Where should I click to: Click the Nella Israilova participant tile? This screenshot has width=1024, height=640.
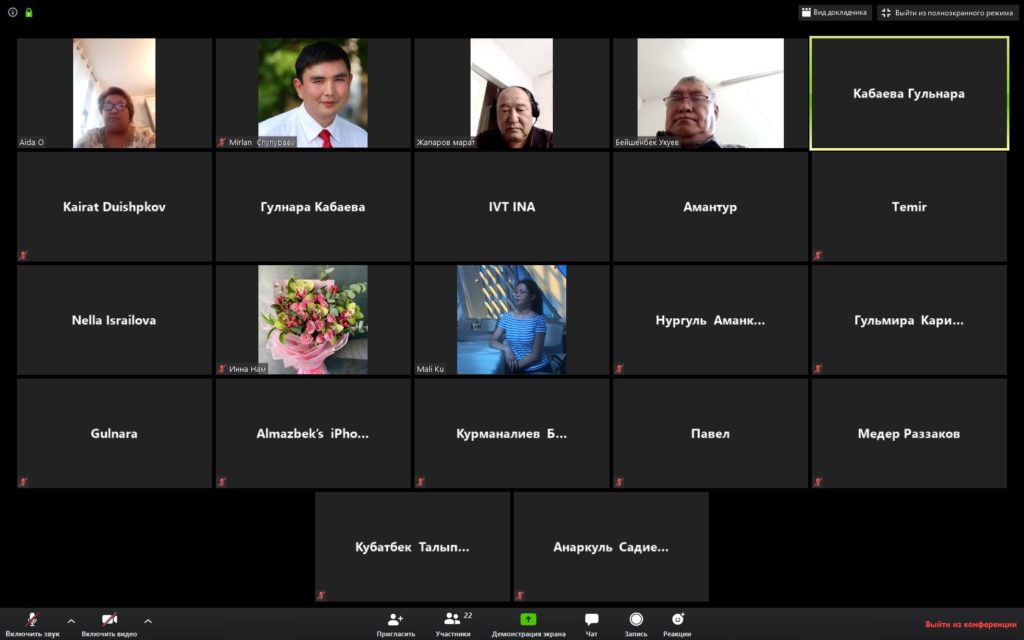(114, 320)
